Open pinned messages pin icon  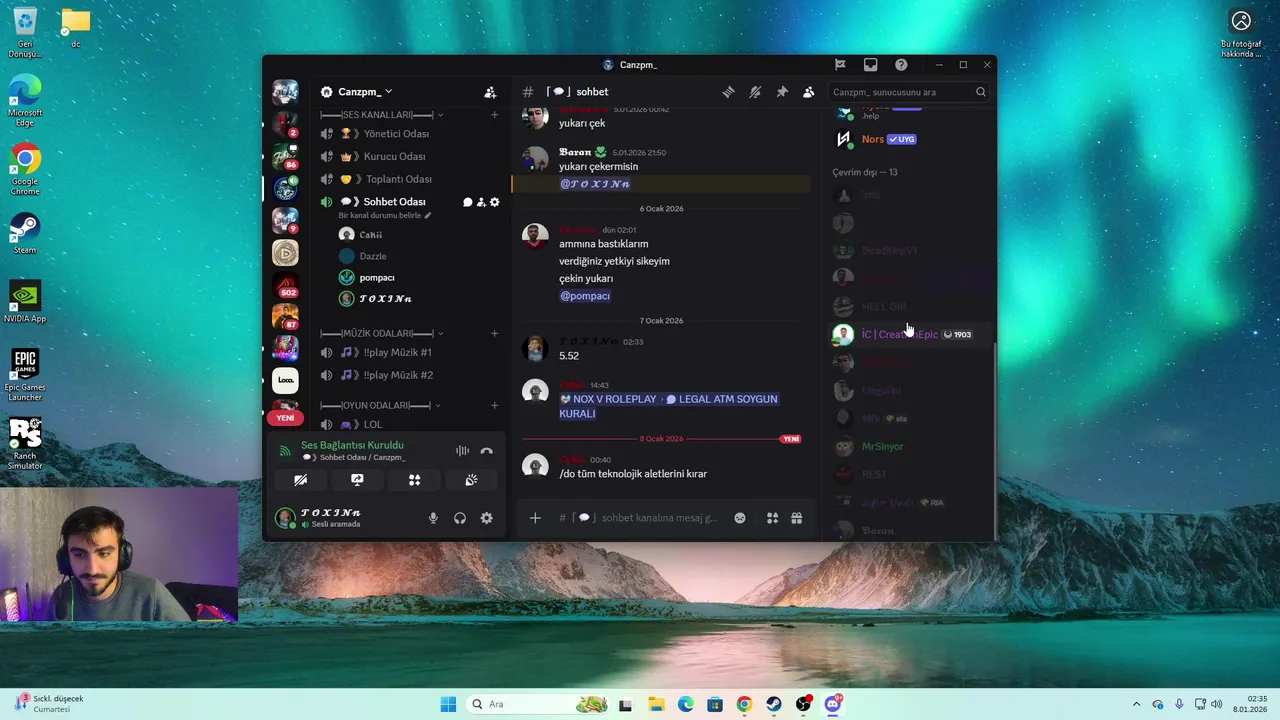click(782, 92)
